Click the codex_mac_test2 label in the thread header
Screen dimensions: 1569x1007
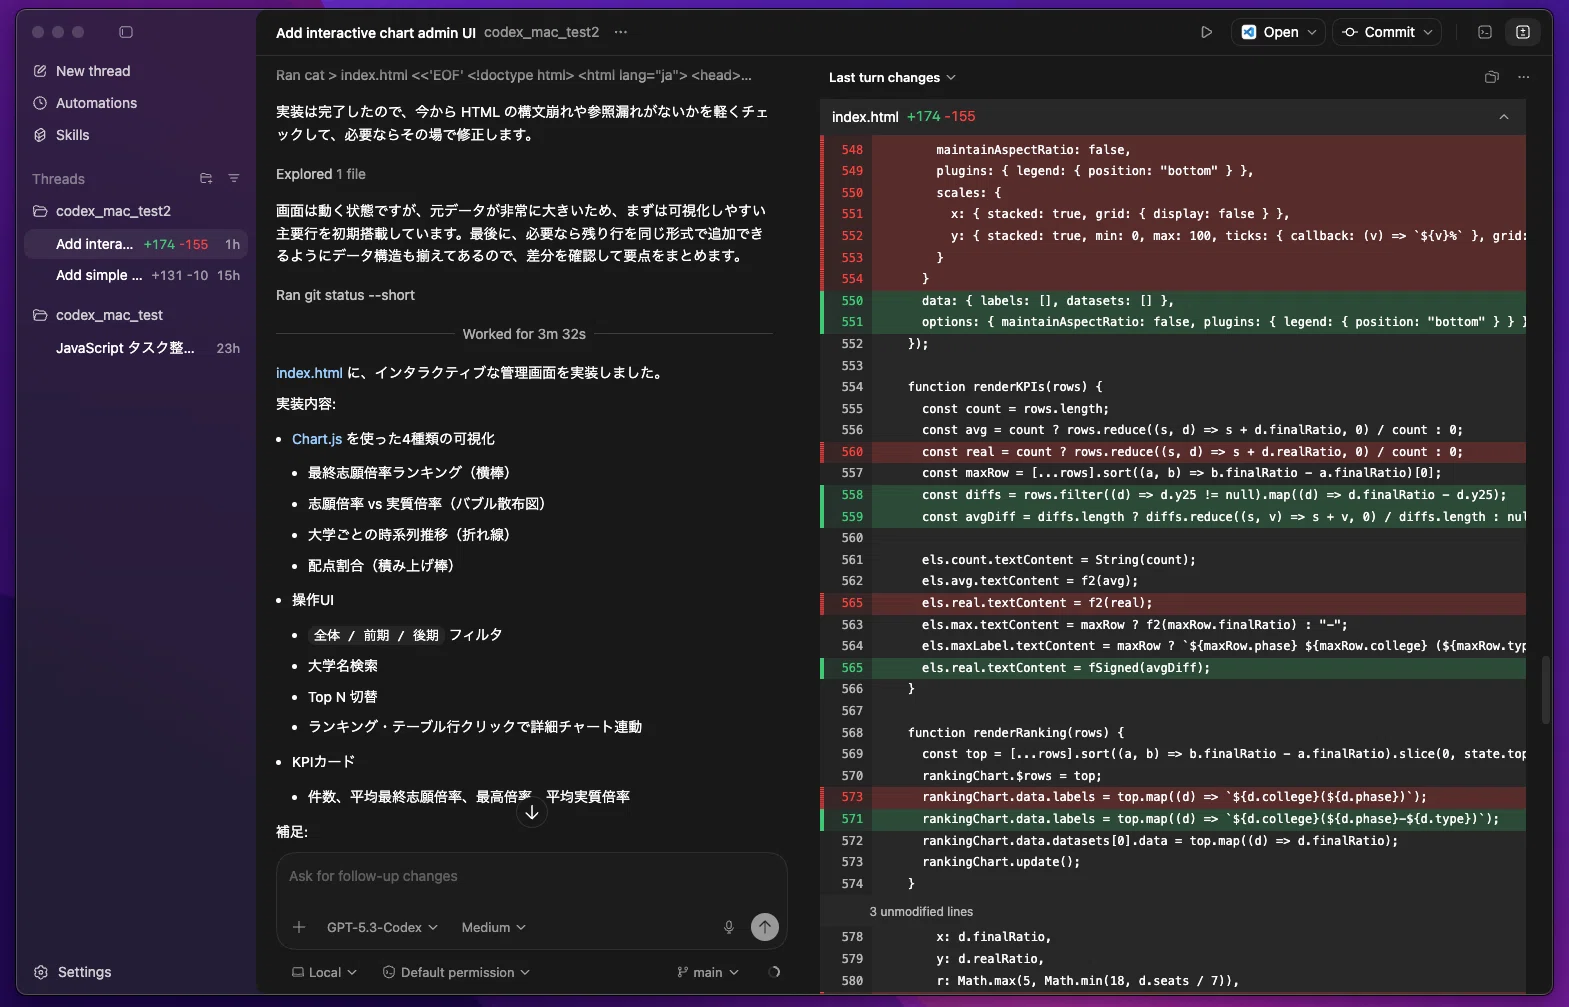[541, 32]
